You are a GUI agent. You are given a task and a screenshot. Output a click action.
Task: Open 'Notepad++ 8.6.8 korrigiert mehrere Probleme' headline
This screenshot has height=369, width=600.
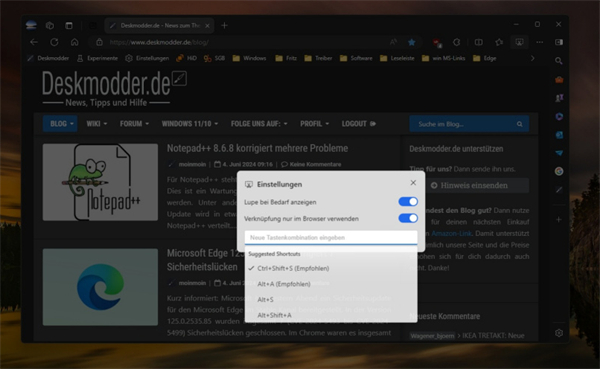click(x=257, y=148)
